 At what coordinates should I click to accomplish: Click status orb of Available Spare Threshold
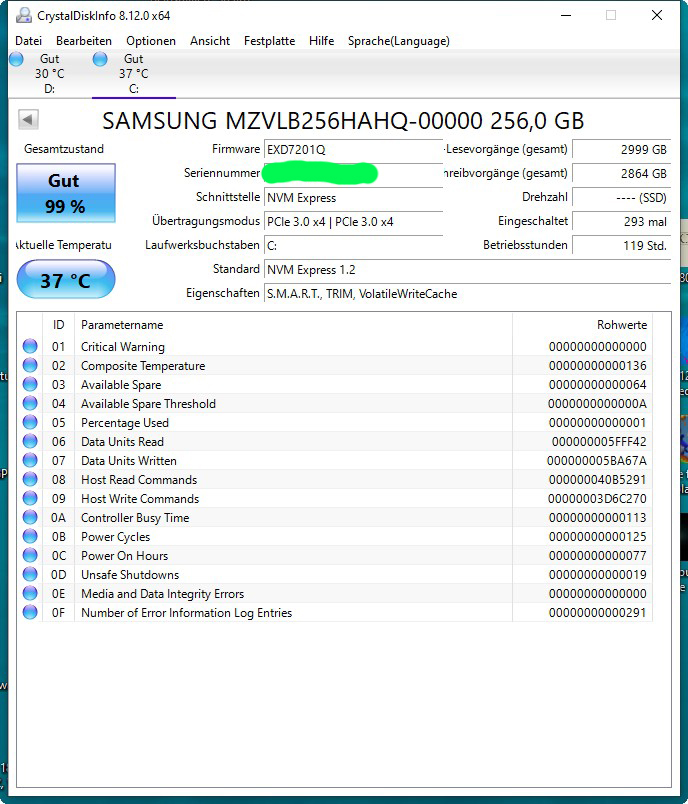30,403
